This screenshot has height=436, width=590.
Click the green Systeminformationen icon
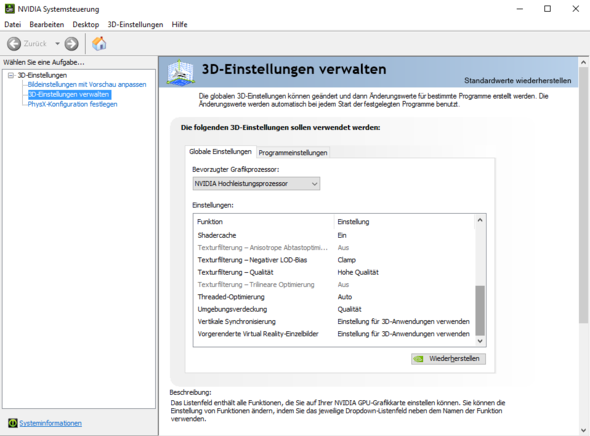coord(13,423)
